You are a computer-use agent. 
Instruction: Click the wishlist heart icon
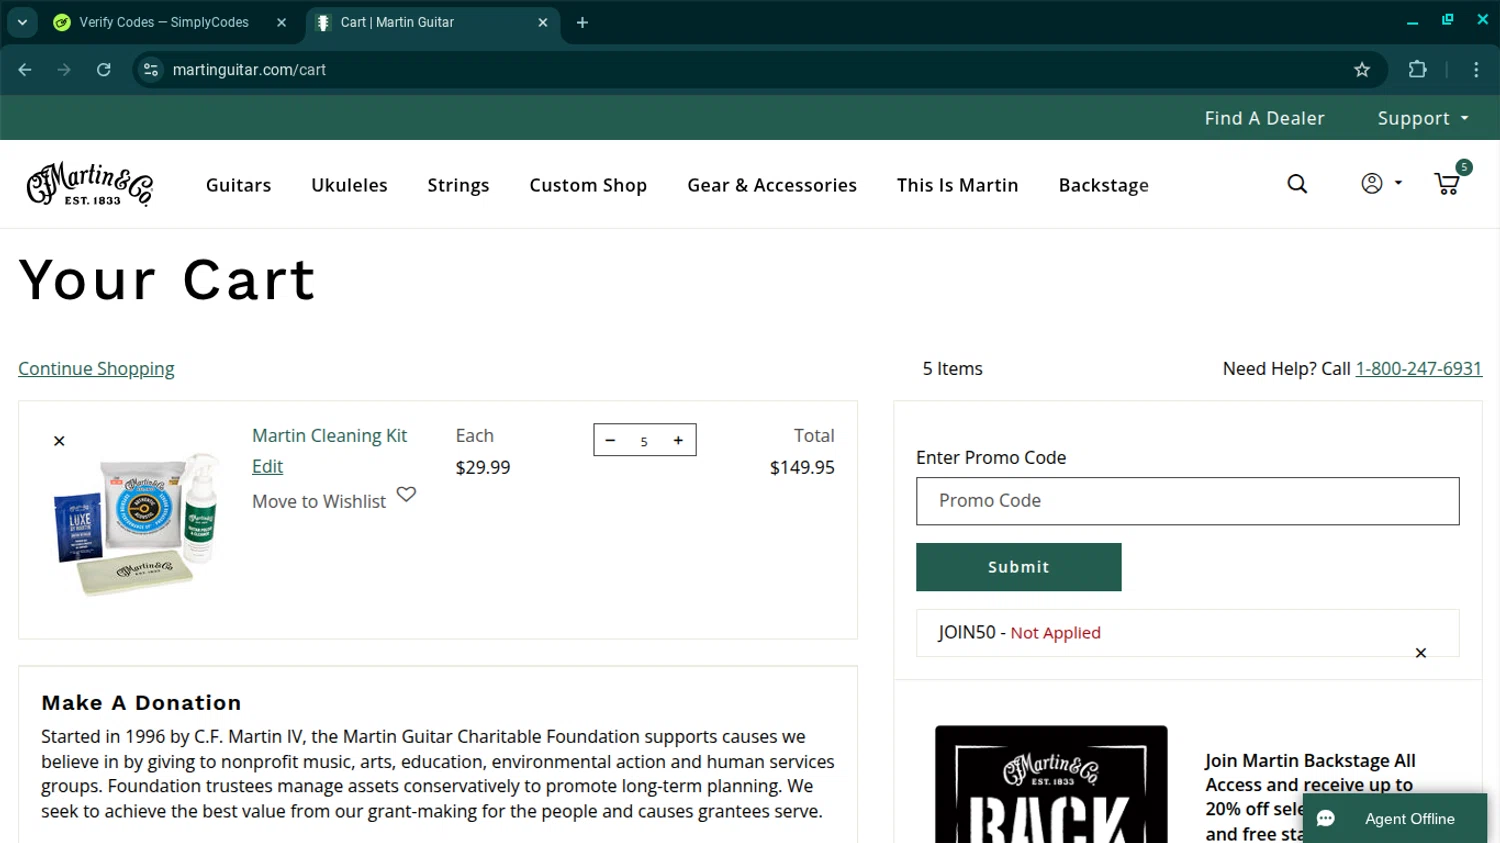coord(406,494)
